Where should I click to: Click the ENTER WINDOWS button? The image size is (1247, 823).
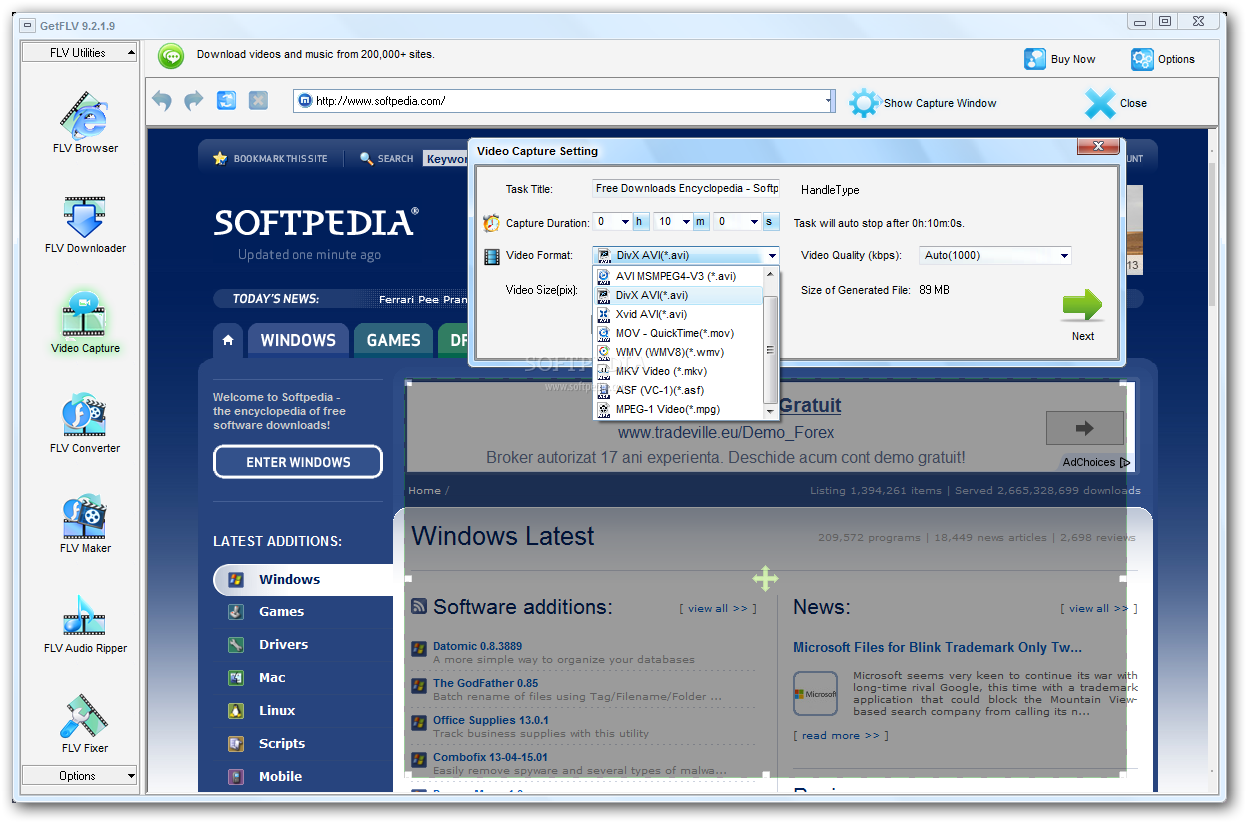click(x=298, y=462)
